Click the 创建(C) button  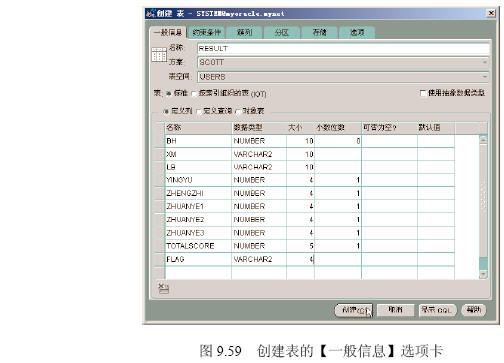353,310
